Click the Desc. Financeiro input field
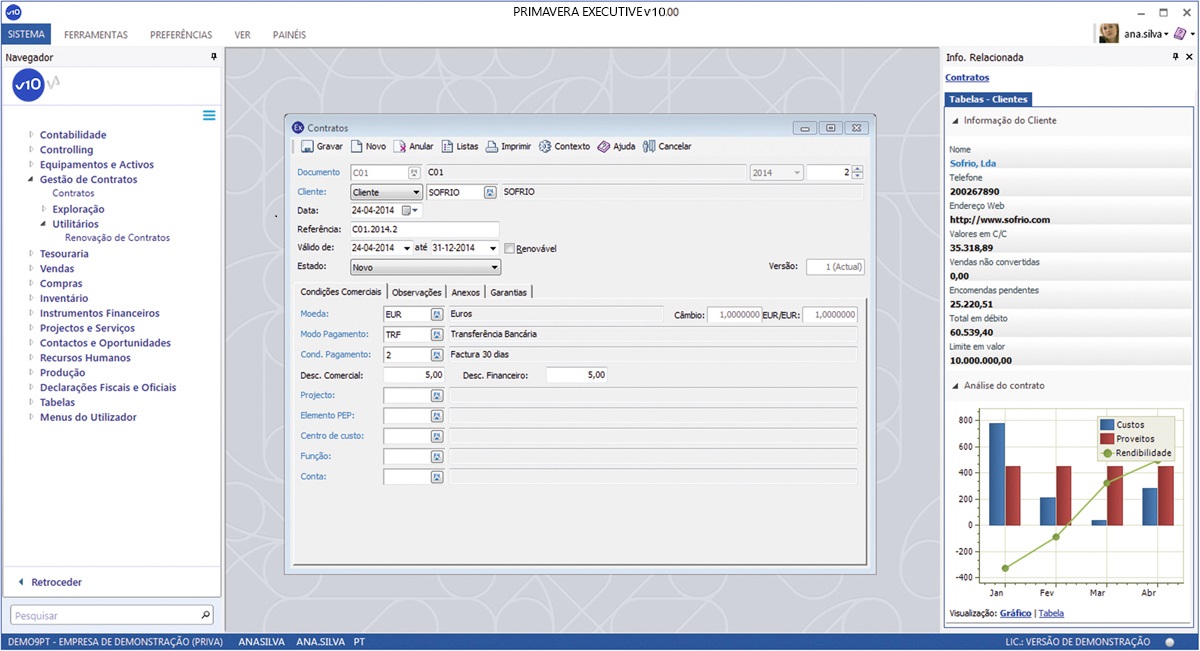1200x651 pixels. pos(576,375)
